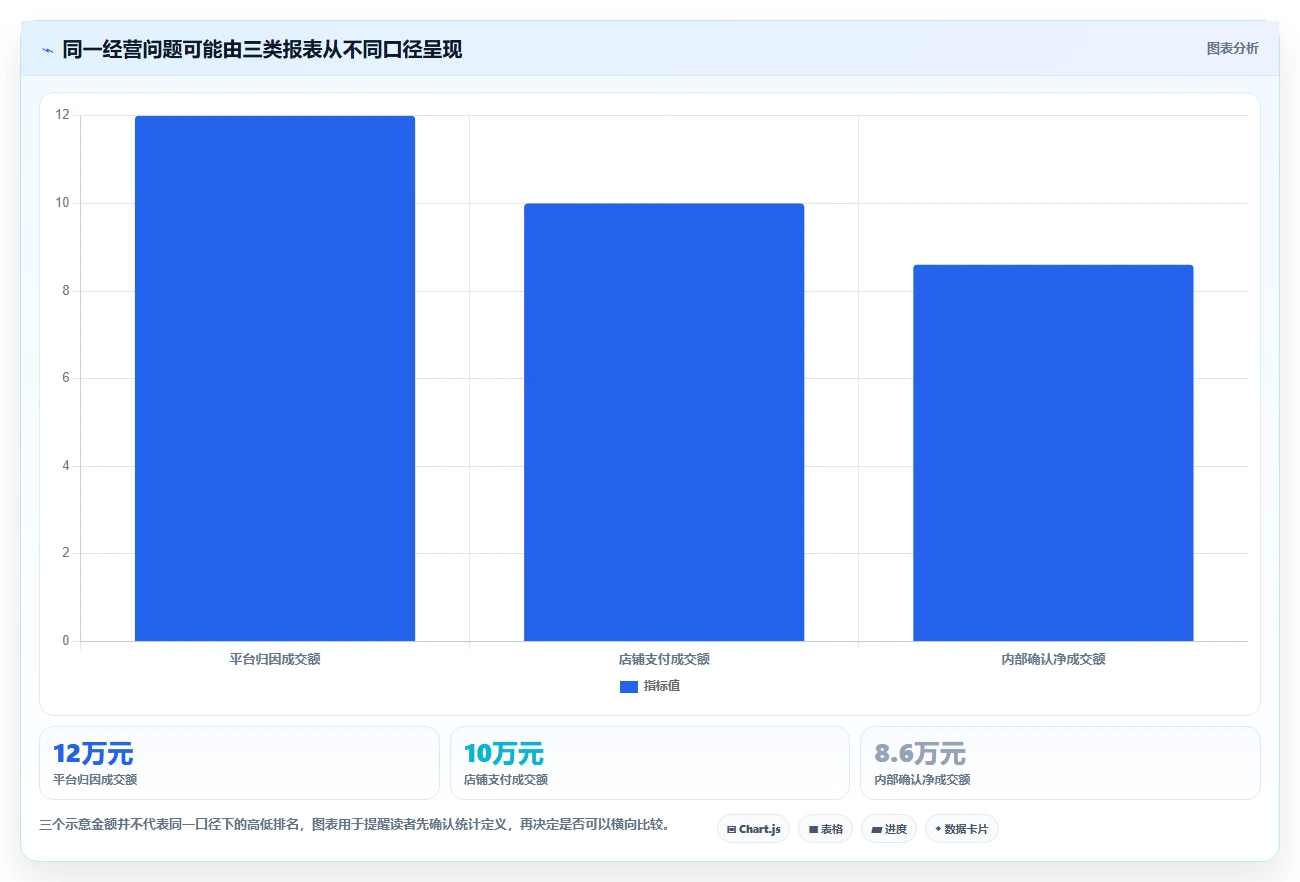1300x882 pixels.
Task: Click the 表格 tag chip
Action: click(x=825, y=829)
